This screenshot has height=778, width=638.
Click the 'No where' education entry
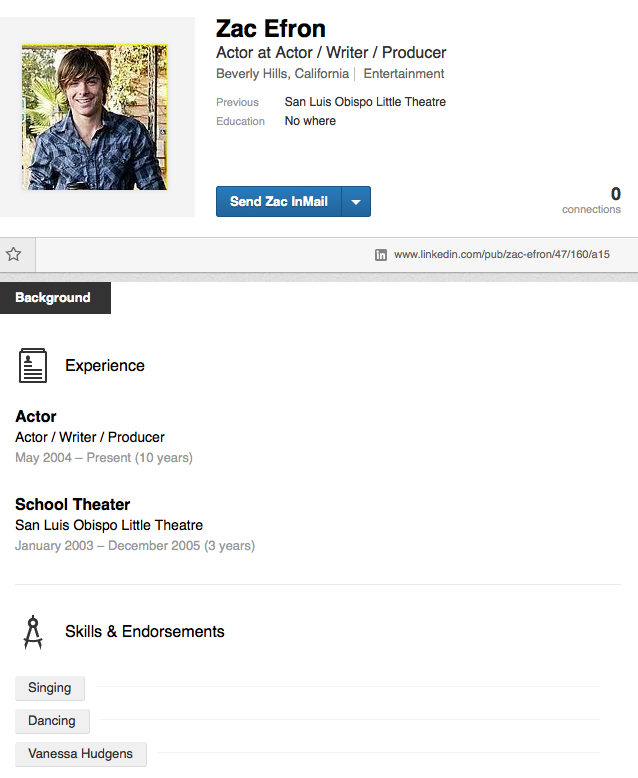[x=310, y=121]
